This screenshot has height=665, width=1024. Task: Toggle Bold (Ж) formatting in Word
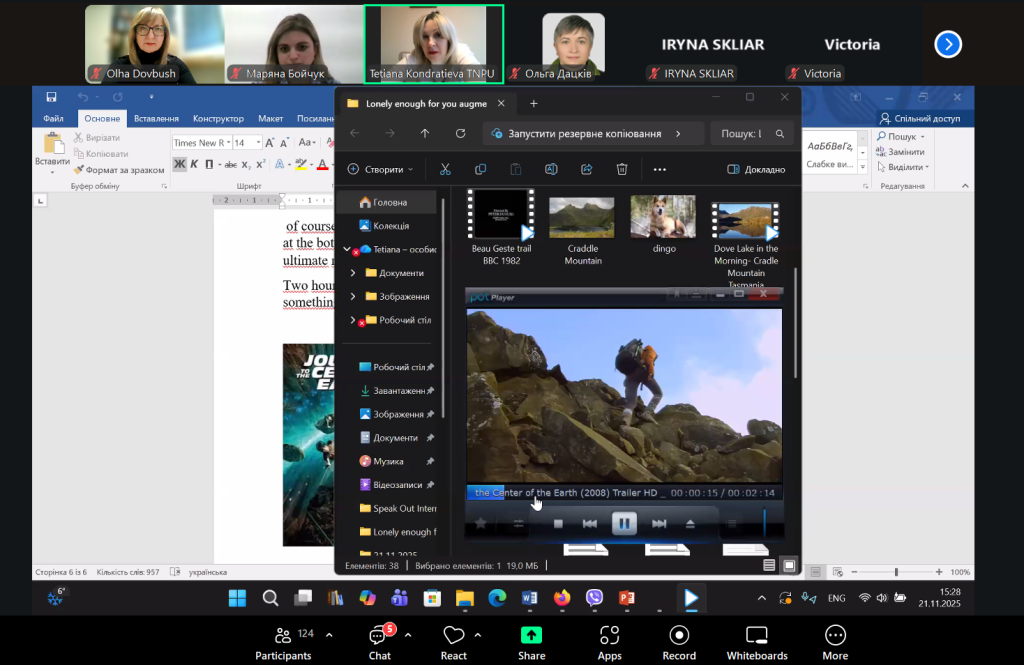(180, 165)
